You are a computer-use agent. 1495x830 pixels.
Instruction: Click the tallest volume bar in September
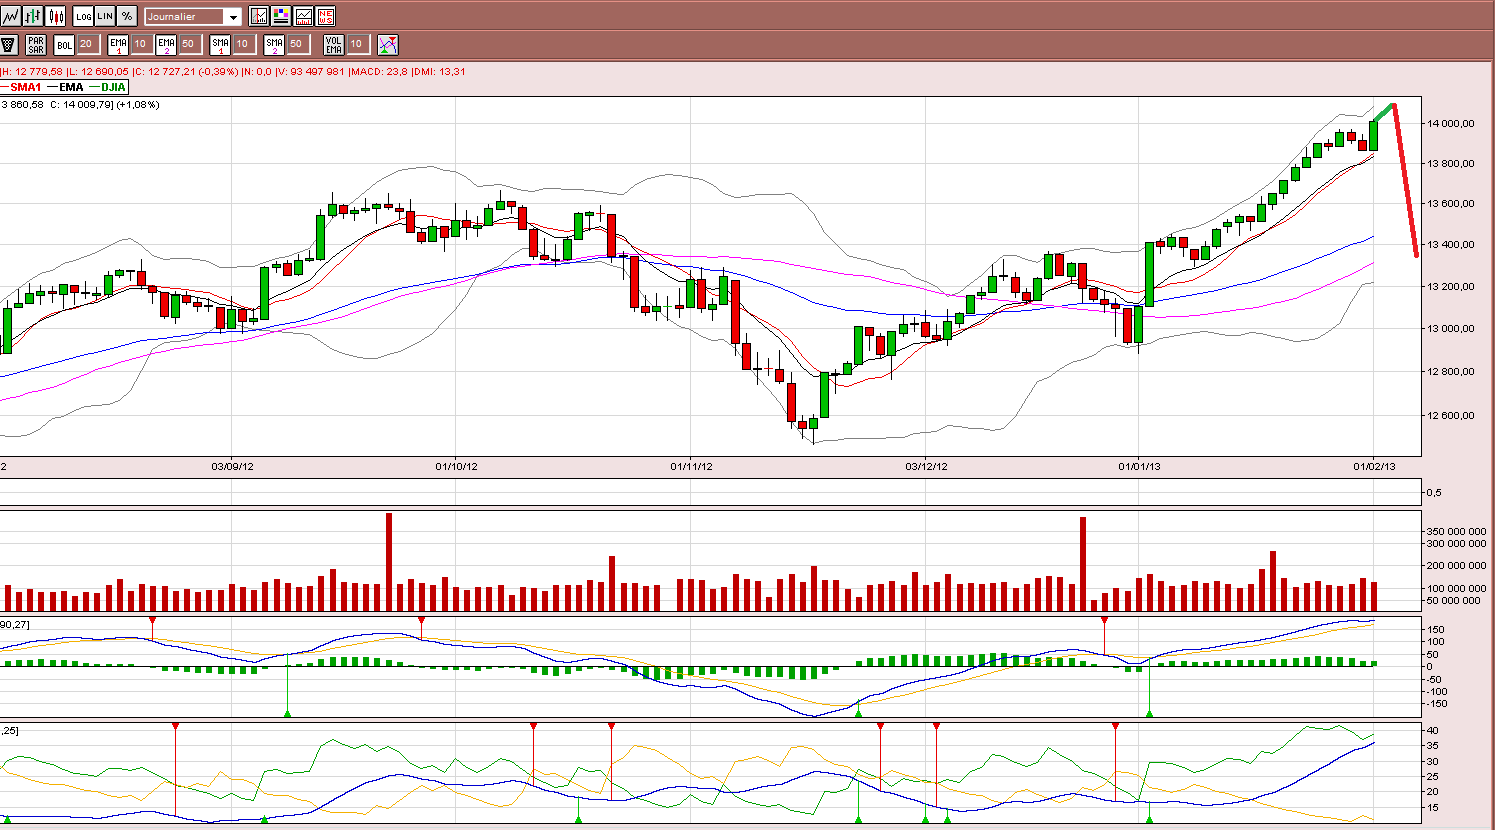[x=389, y=562]
